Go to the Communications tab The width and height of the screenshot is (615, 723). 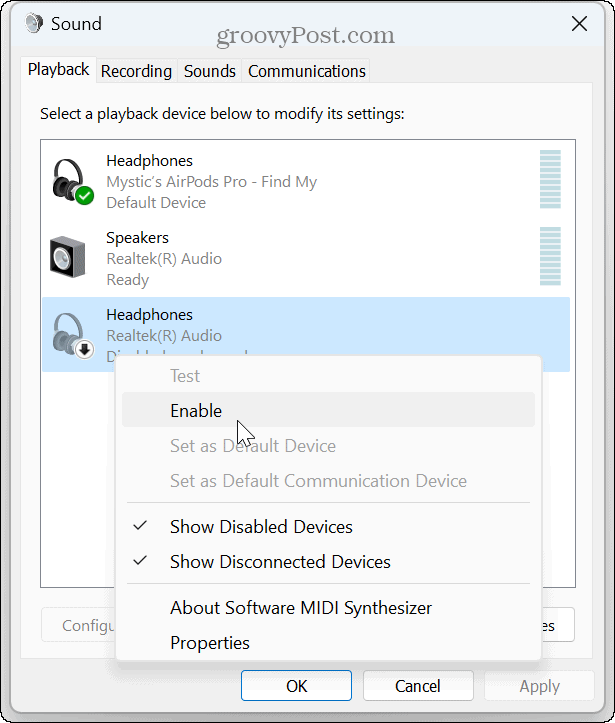(307, 71)
